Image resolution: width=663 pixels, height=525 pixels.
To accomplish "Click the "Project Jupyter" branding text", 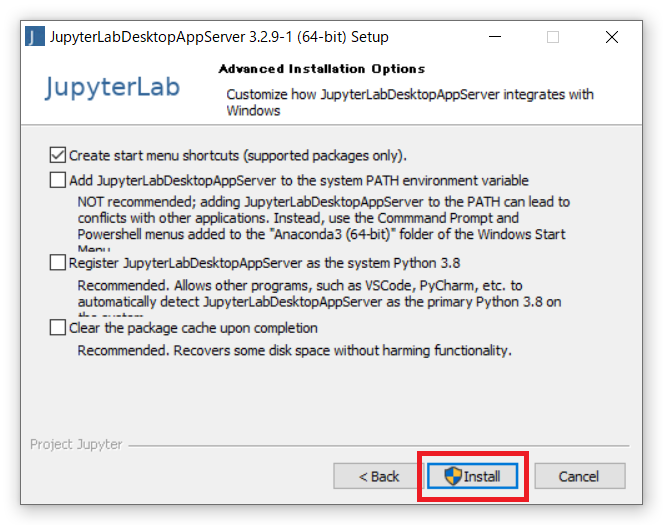I will pyautogui.click(x=74, y=444).
